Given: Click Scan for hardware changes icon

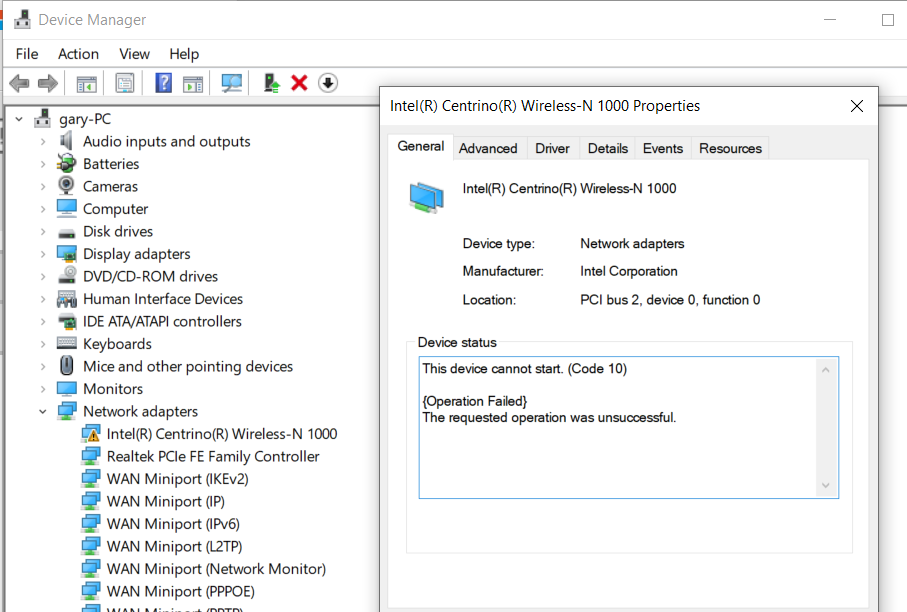Looking at the screenshot, I should point(232,83).
